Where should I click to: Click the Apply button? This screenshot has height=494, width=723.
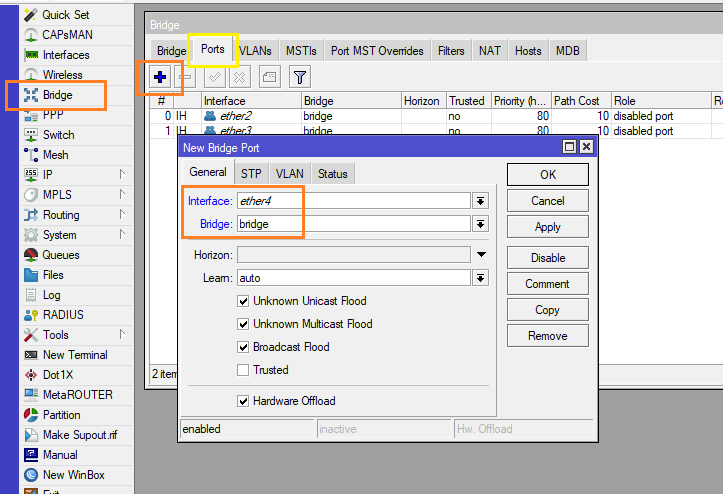tap(547, 227)
